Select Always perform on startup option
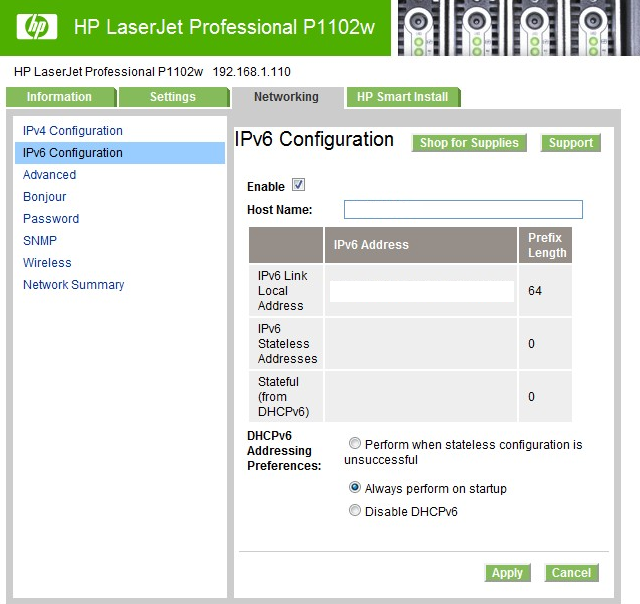 355,487
